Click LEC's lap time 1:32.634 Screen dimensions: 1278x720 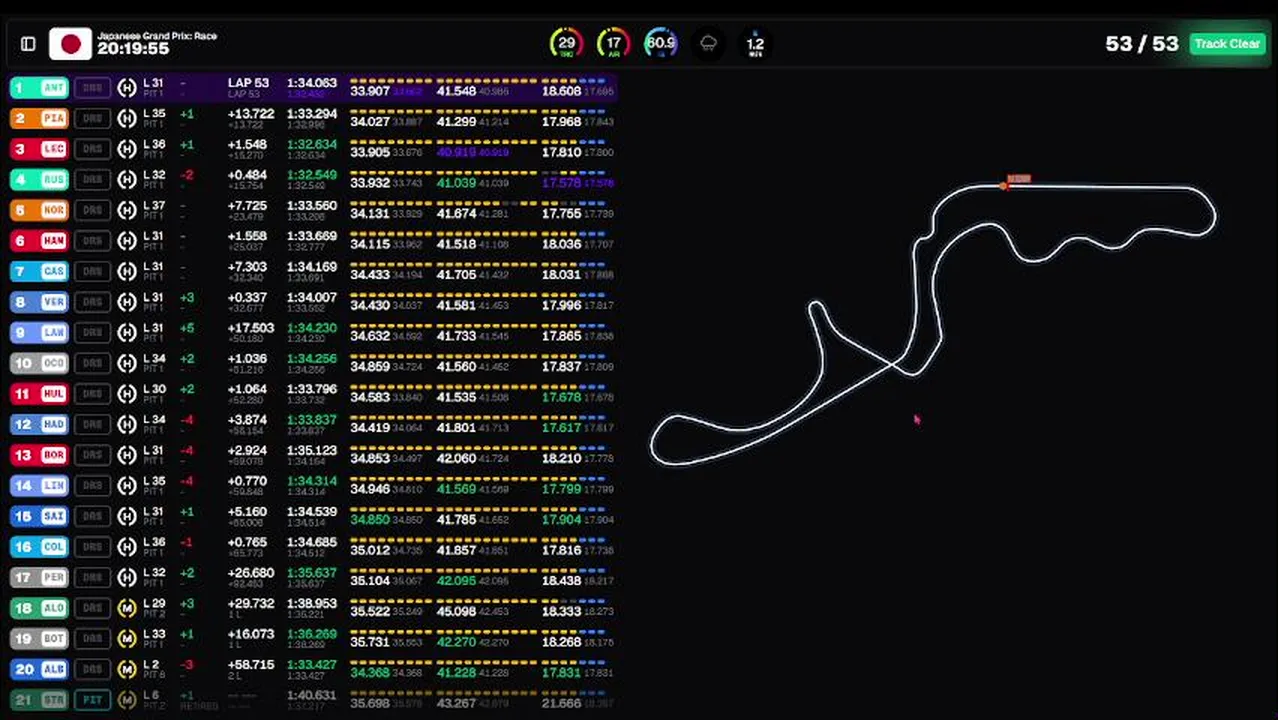(x=312, y=144)
